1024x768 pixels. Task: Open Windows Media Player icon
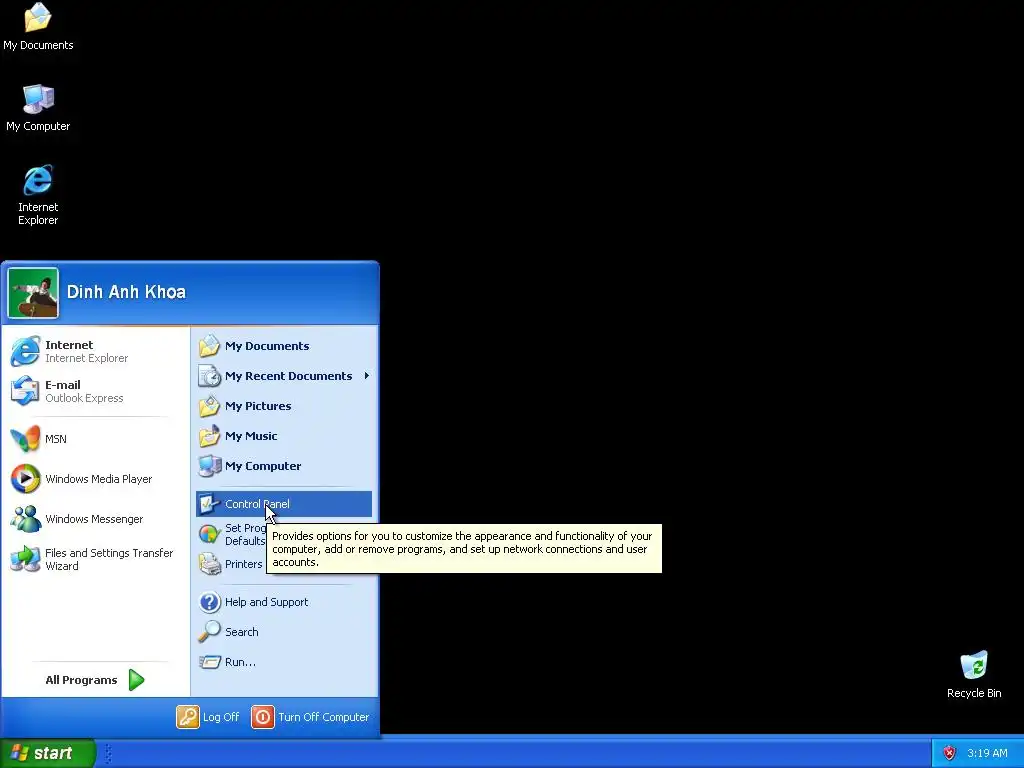tap(25, 479)
